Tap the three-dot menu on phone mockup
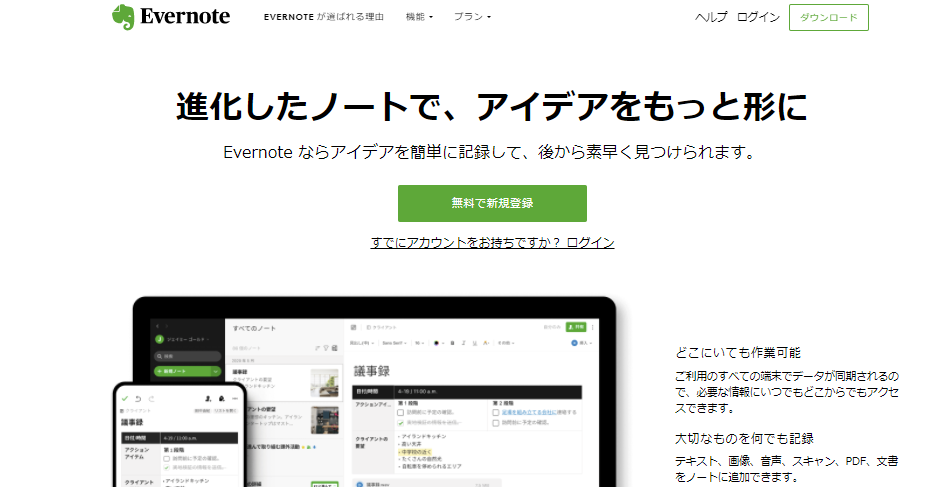This screenshot has height=487, width=944. click(235, 399)
